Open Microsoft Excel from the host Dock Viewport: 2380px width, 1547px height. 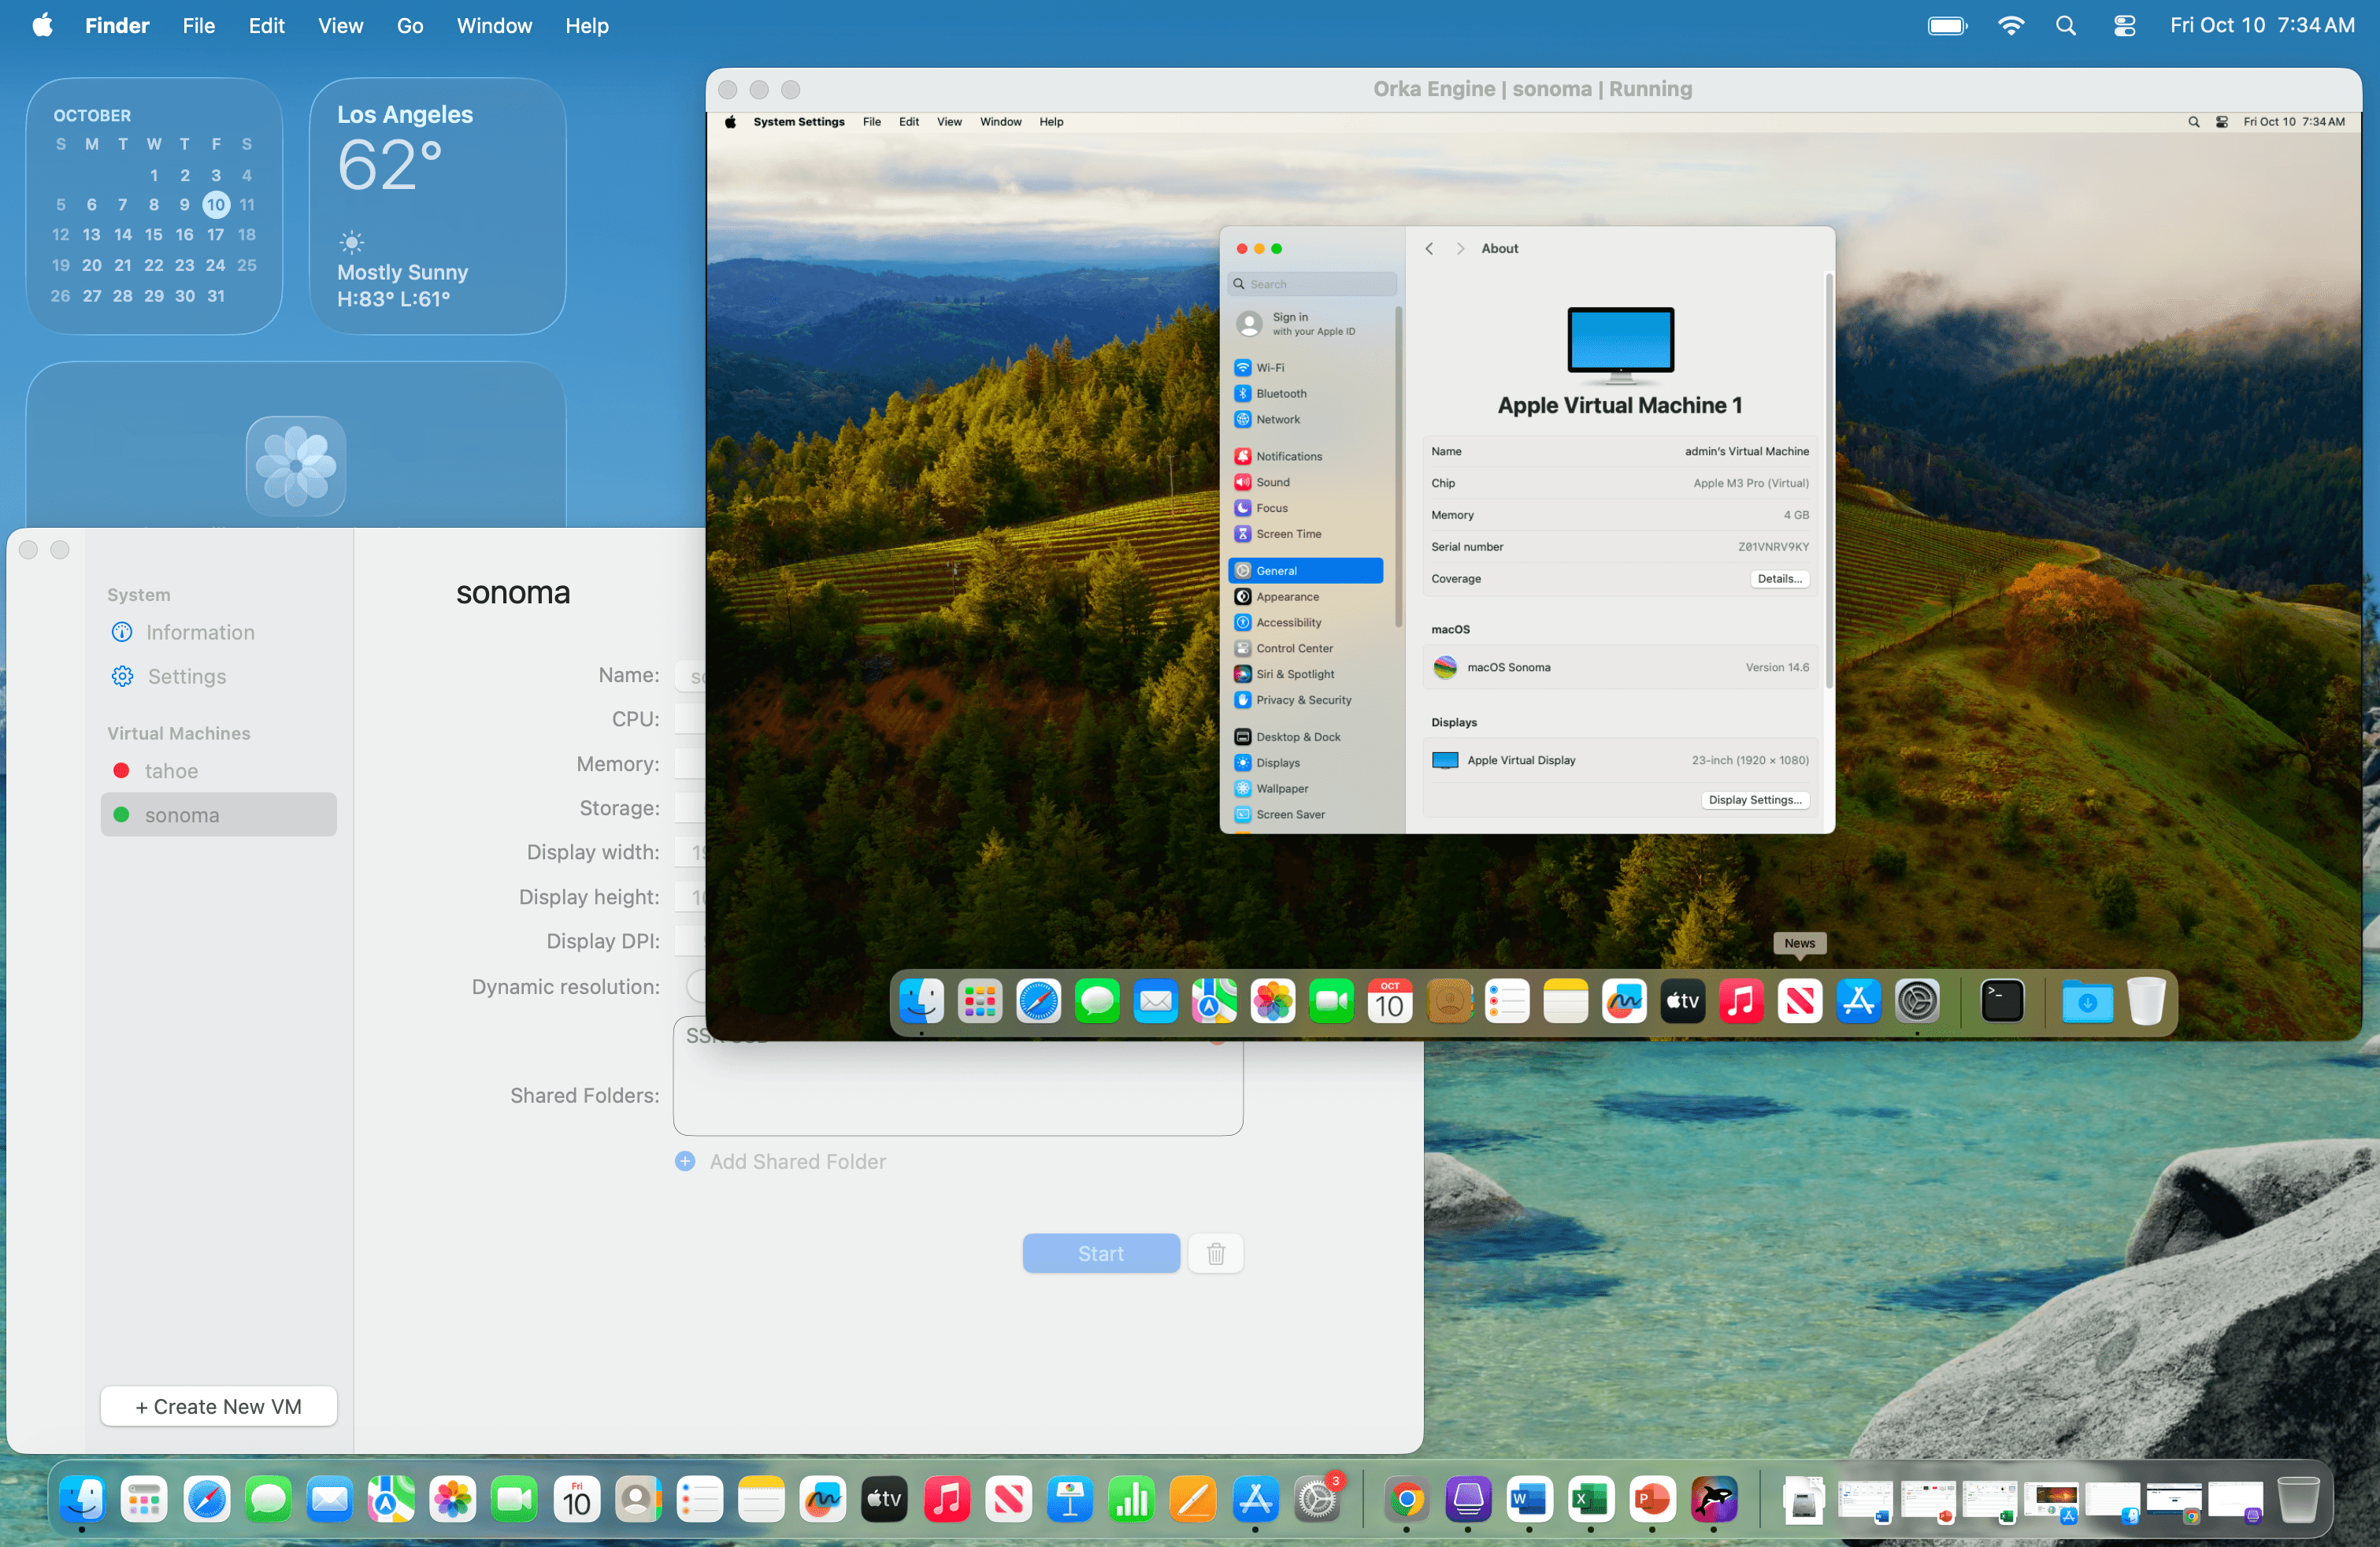pyautogui.click(x=1591, y=1499)
